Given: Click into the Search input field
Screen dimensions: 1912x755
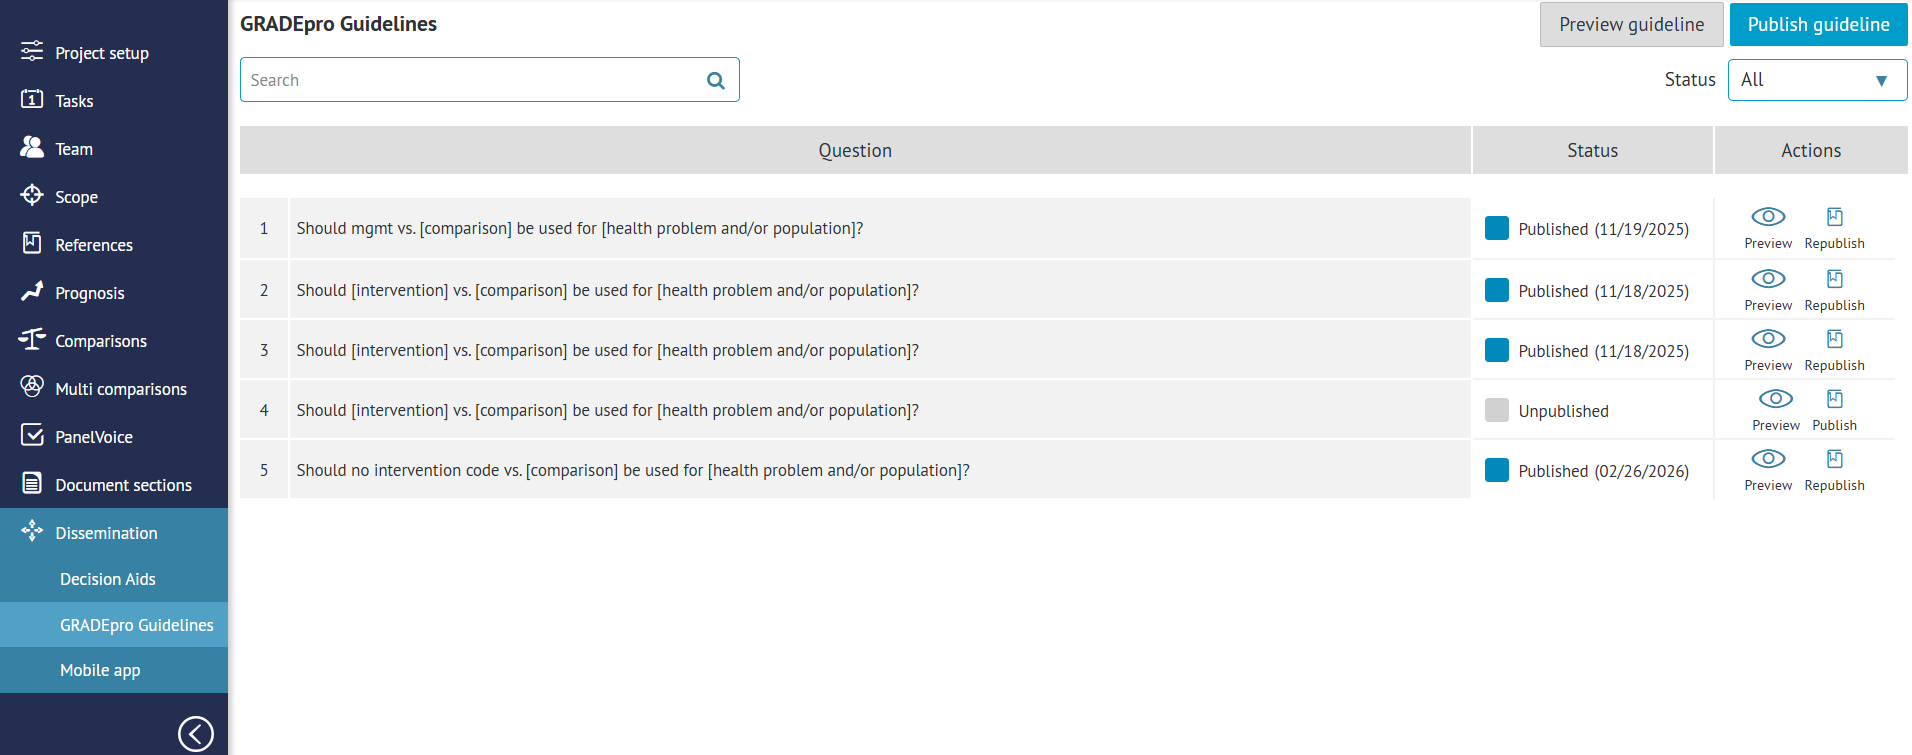Looking at the screenshot, I should [470, 80].
